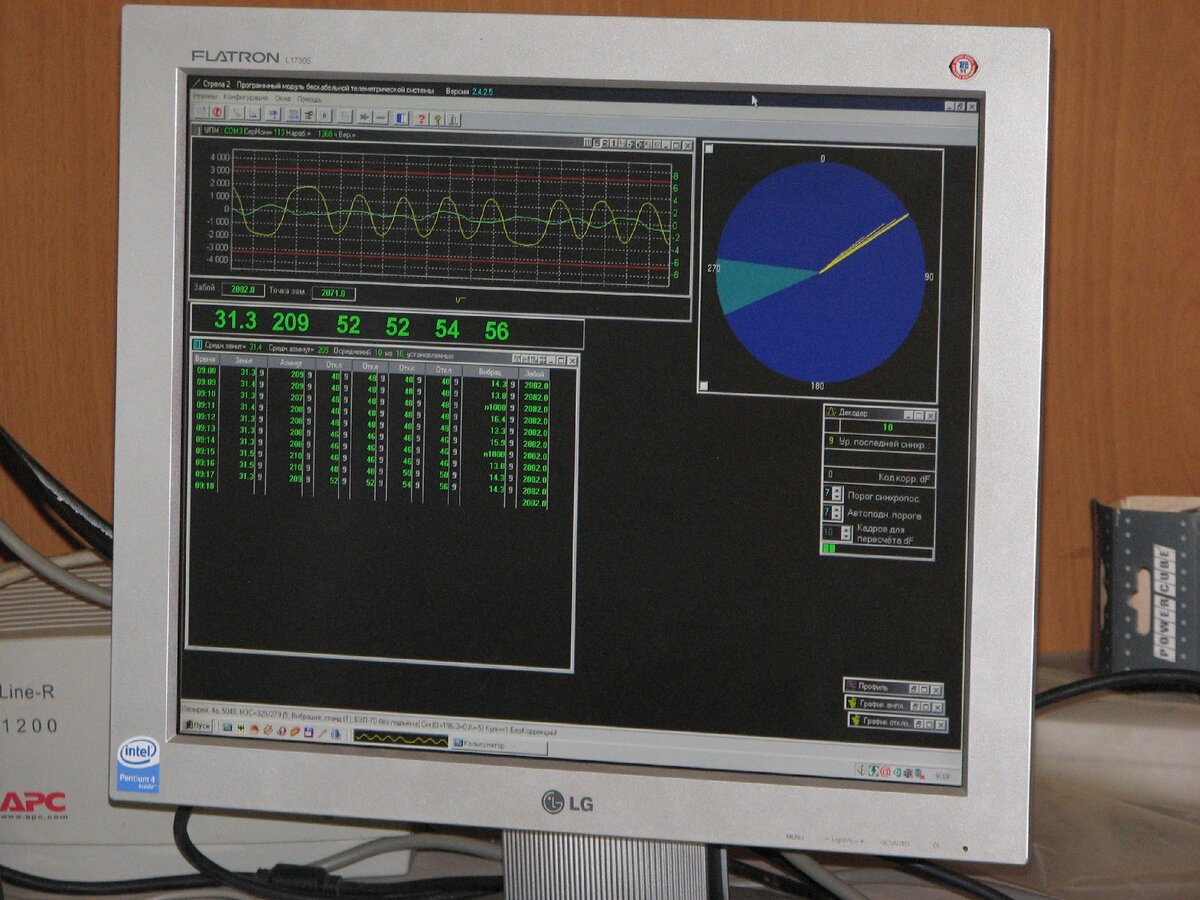
Task: Click the left-arrow toolbar icon before the minus icon
Action: click(364, 117)
